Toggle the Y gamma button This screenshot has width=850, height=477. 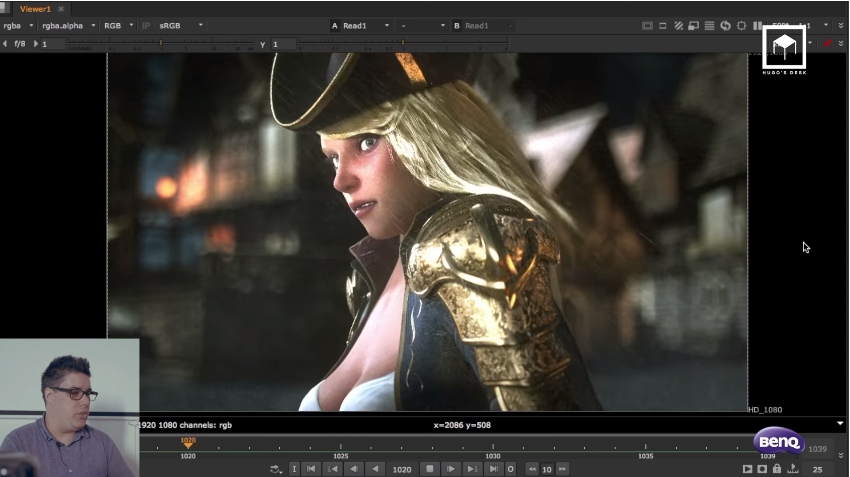click(262, 44)
